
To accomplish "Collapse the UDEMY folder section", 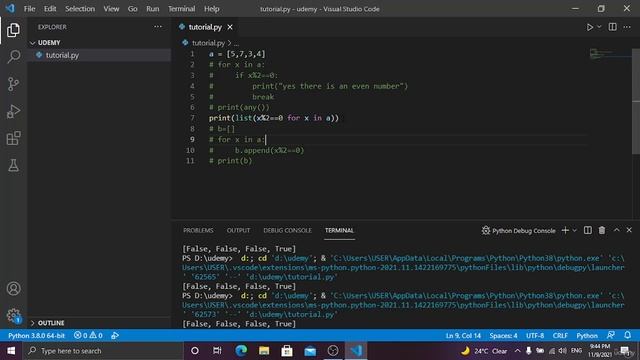I will [x=49, y=43].
